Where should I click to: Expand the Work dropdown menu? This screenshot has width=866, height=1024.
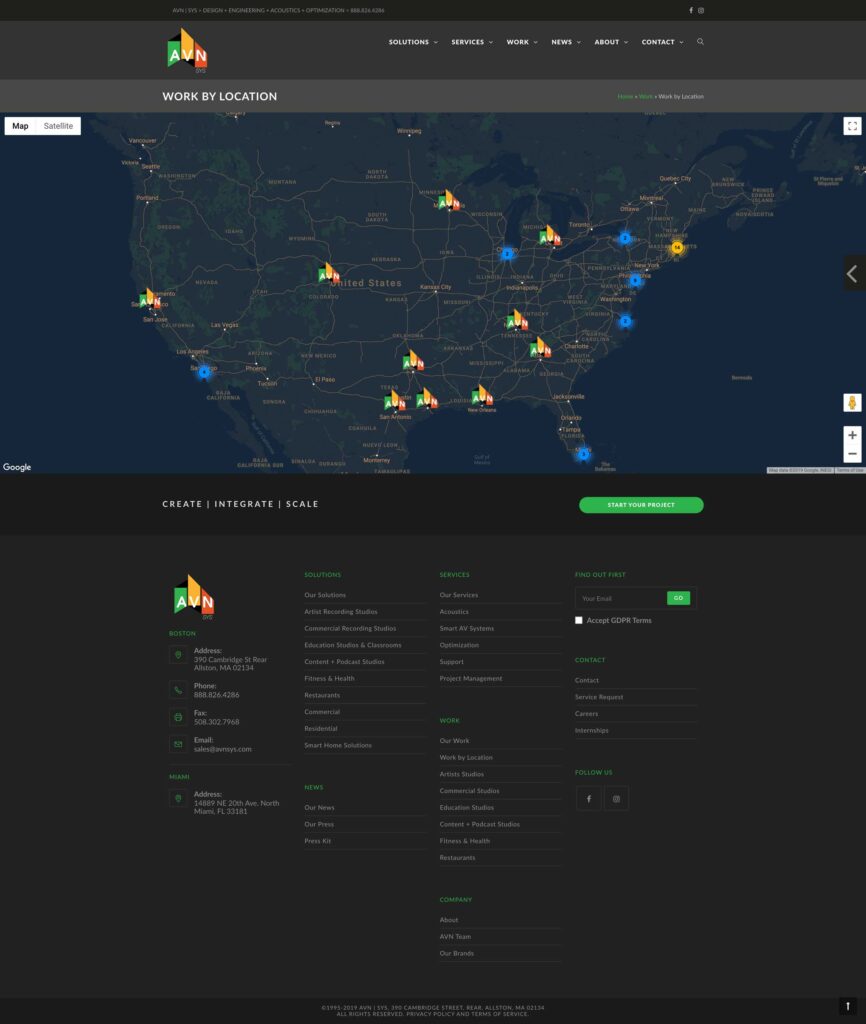[522, 42]
